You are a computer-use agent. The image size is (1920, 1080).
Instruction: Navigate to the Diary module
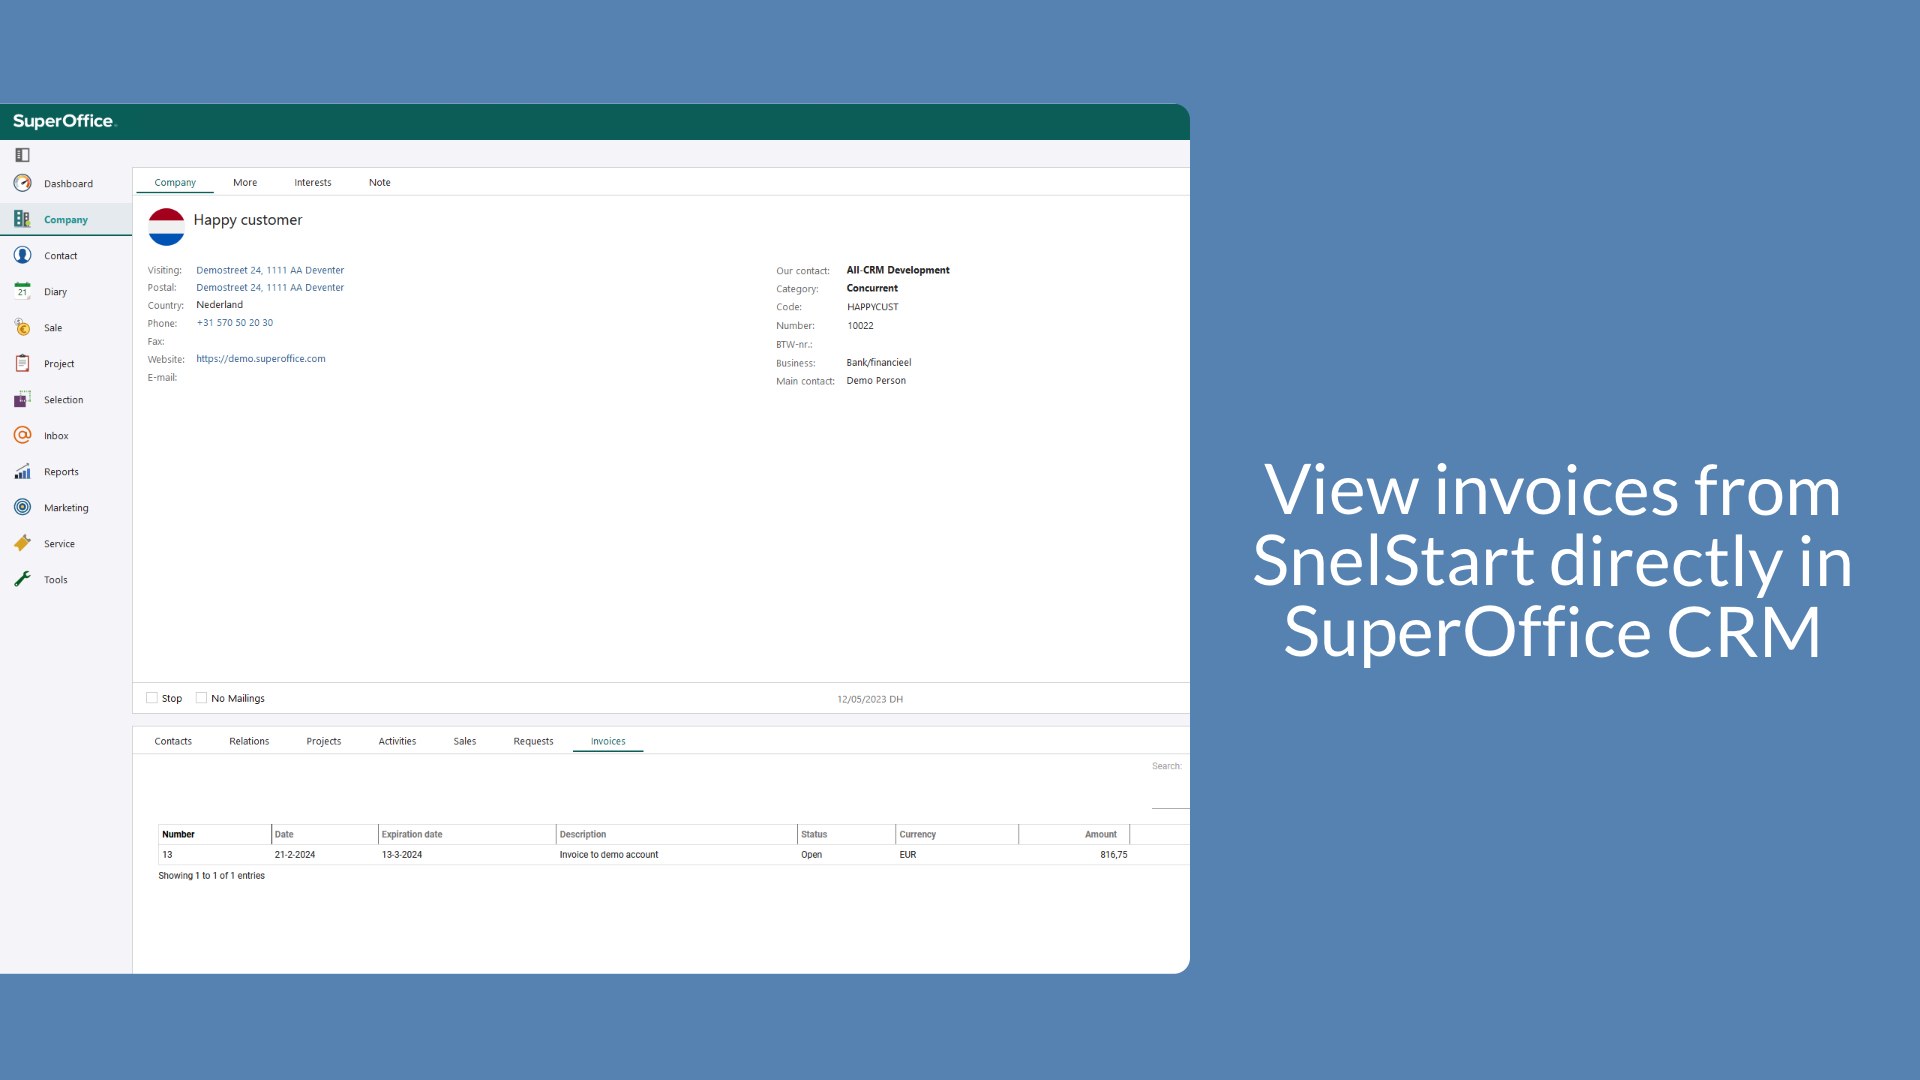click(x=53, y=290)
